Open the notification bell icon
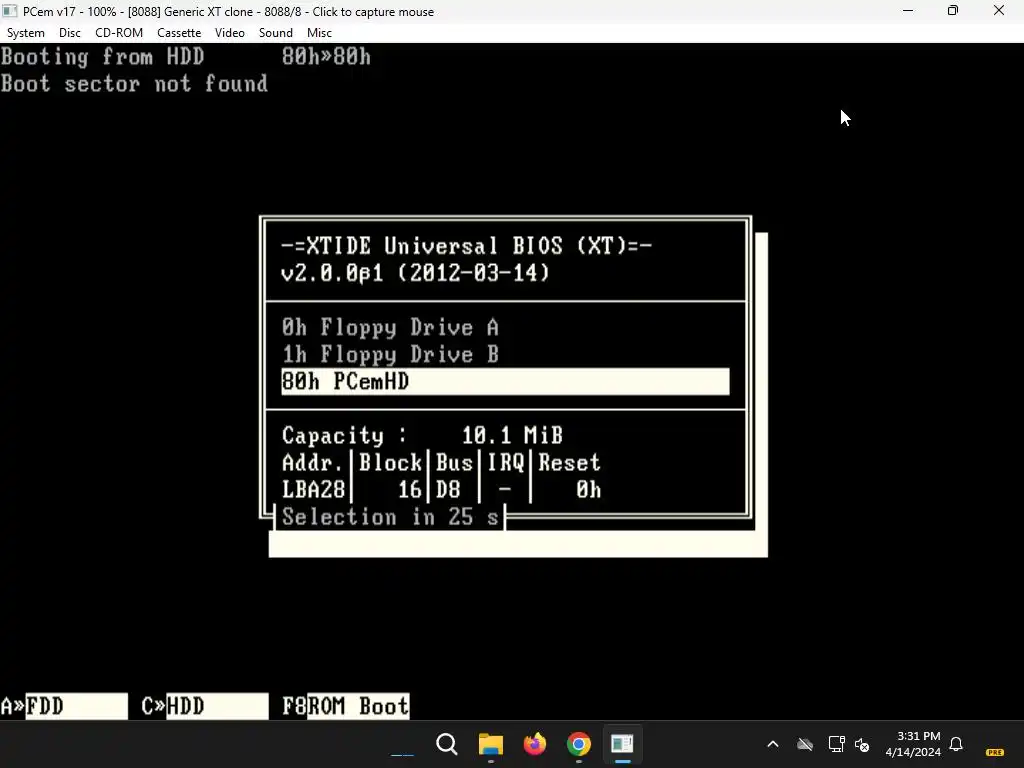The height and width of the screenshot is (768, 1024). [956, 744]
